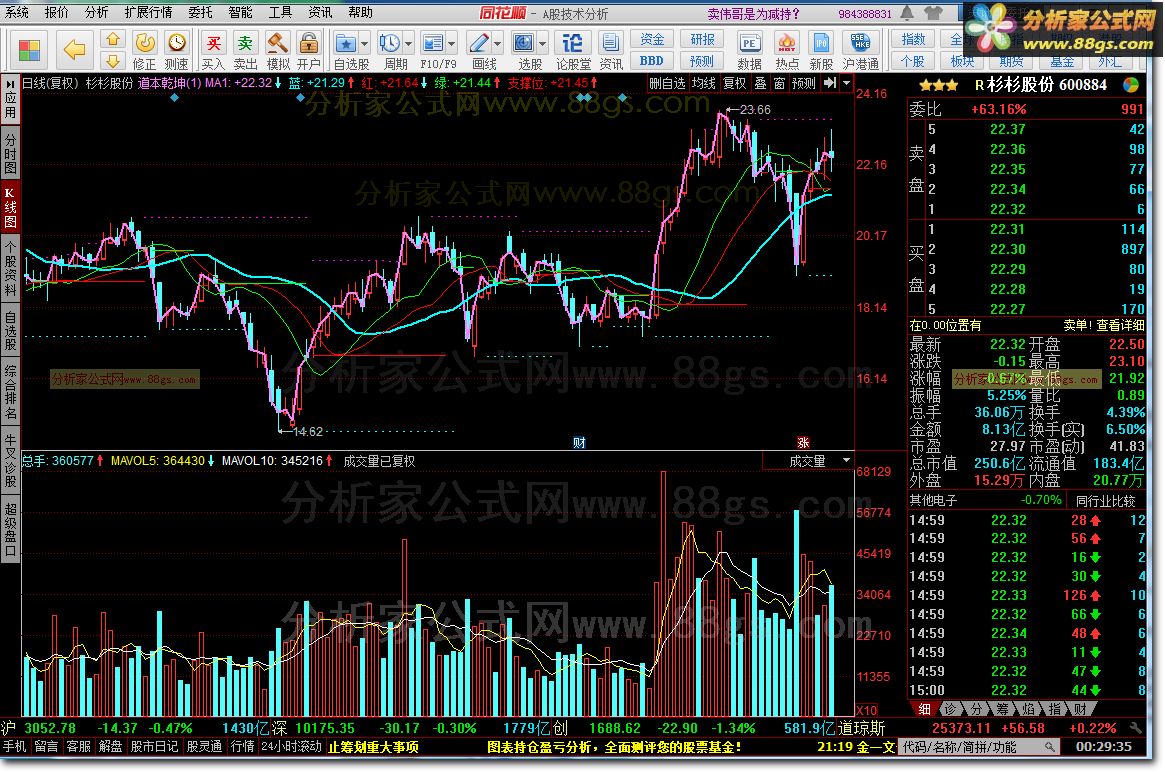Viewport: 1165px width, 772px height.
Task: Select the 诊 tab below trade list
Action: [x=950, y=709]
